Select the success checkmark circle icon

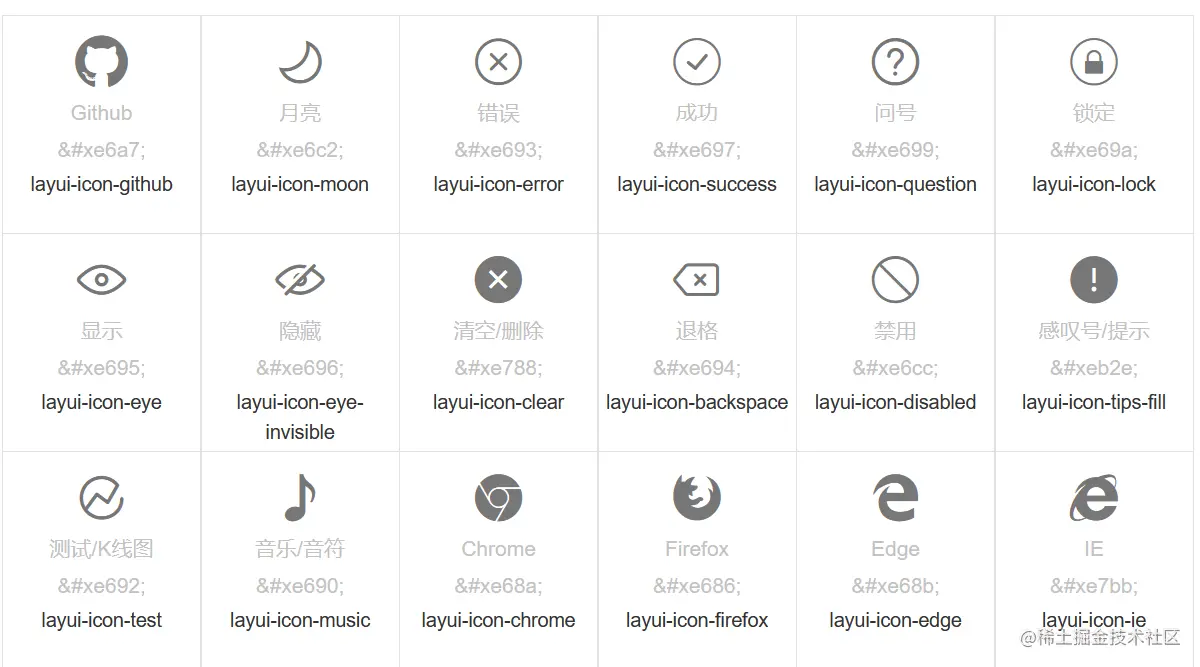tap(697, 62)
